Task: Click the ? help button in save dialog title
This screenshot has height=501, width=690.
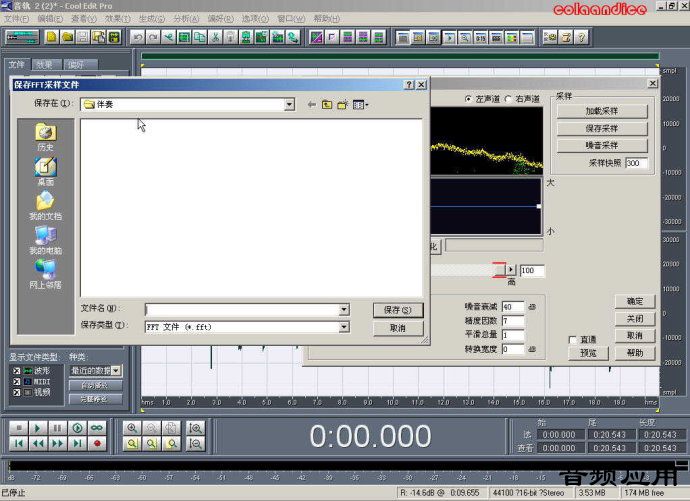Action: coord(409,84)
